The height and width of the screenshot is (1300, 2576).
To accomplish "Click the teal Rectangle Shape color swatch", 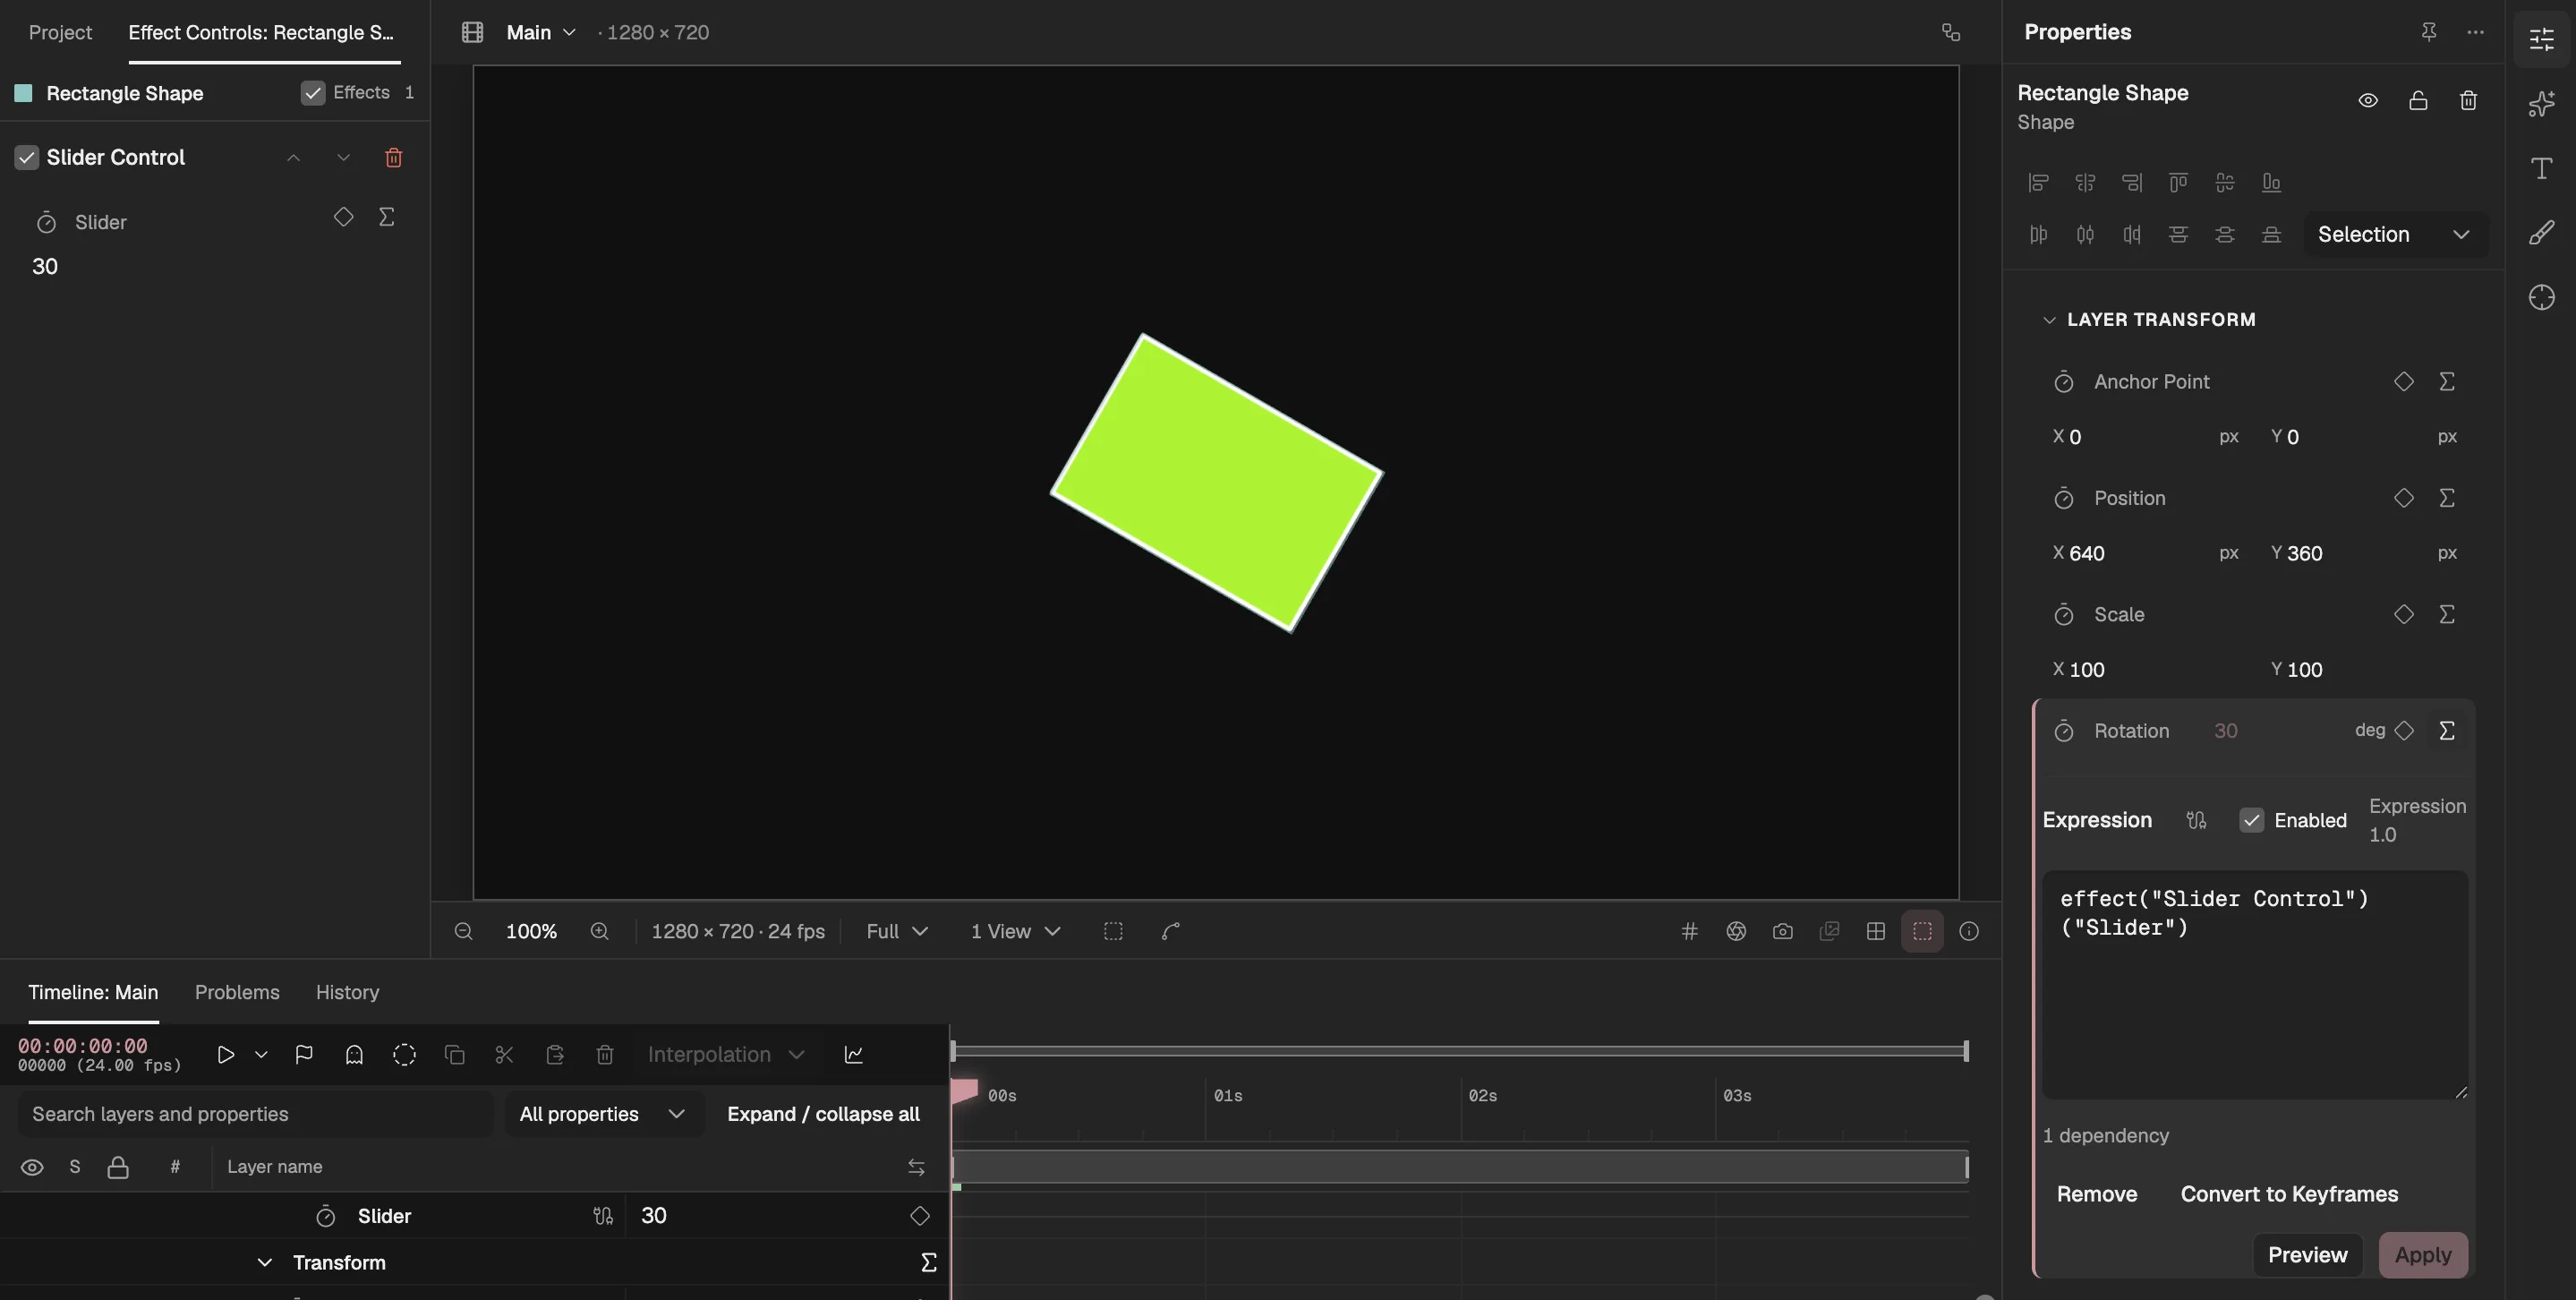I will pyautogui.click(x=23, y=93).
